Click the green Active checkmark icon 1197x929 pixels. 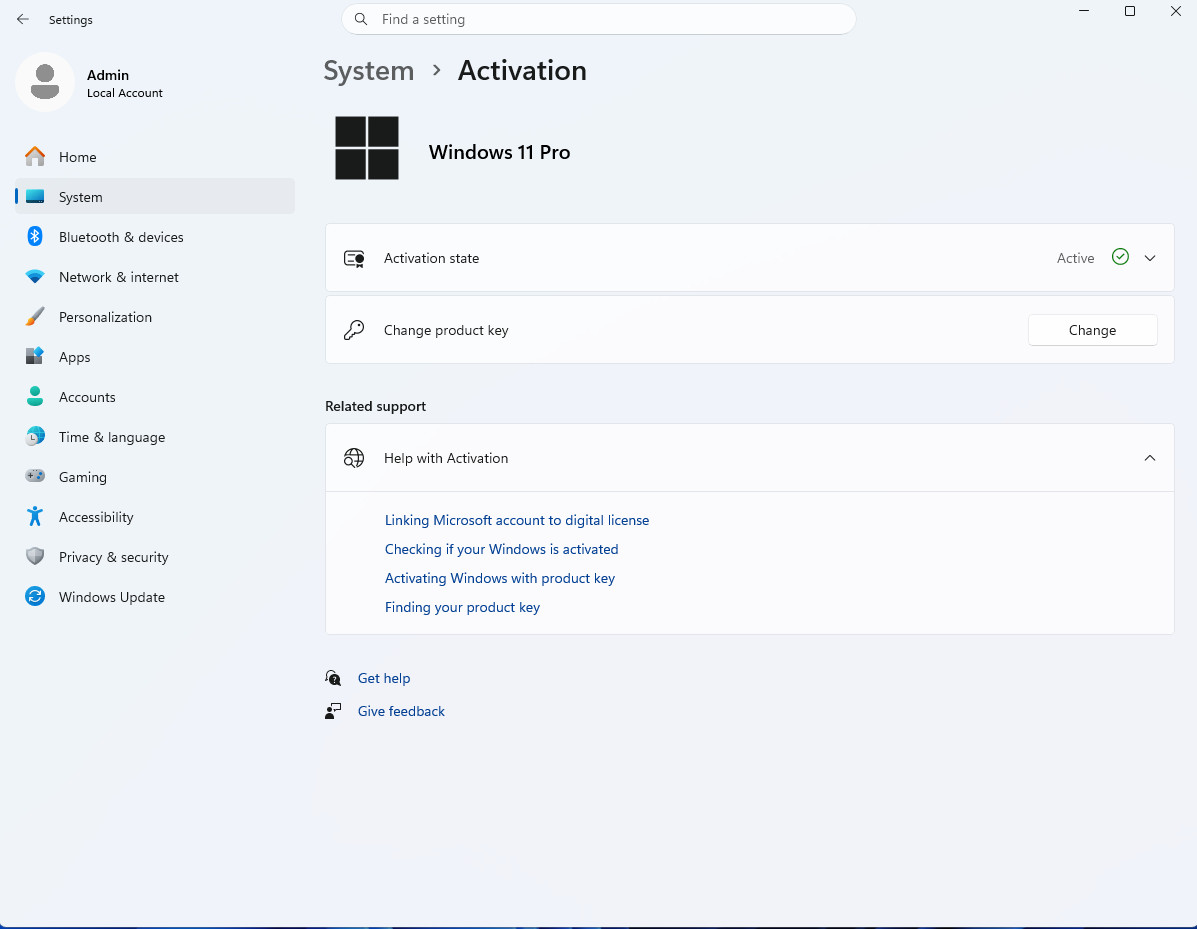coord(1120,257)
